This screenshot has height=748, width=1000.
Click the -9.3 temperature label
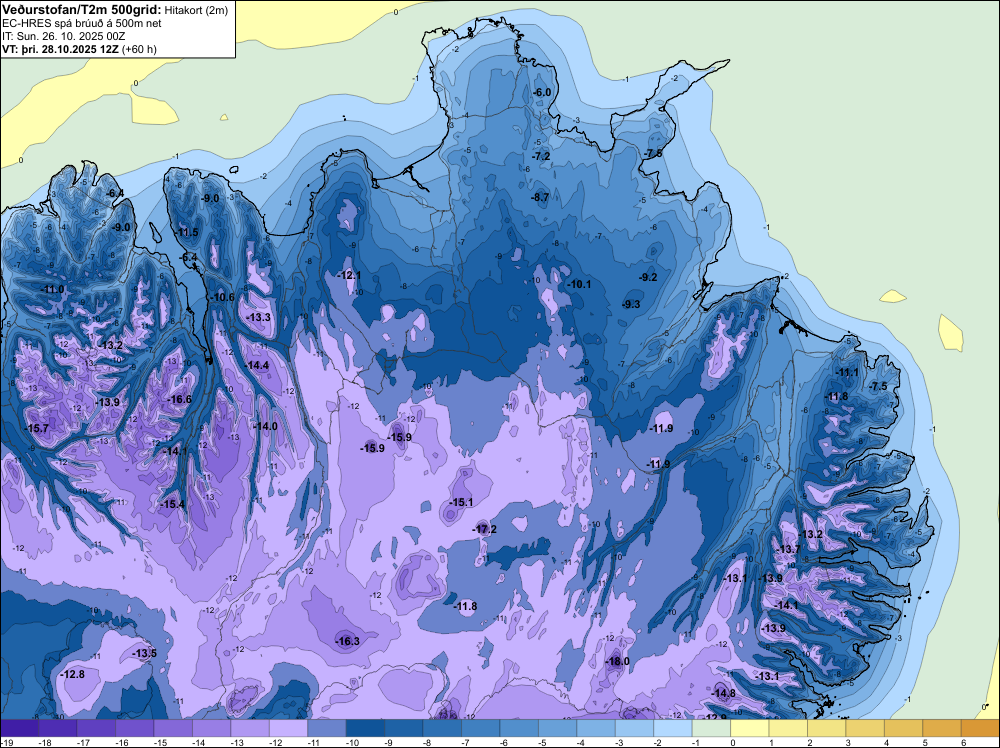(631, 304)
